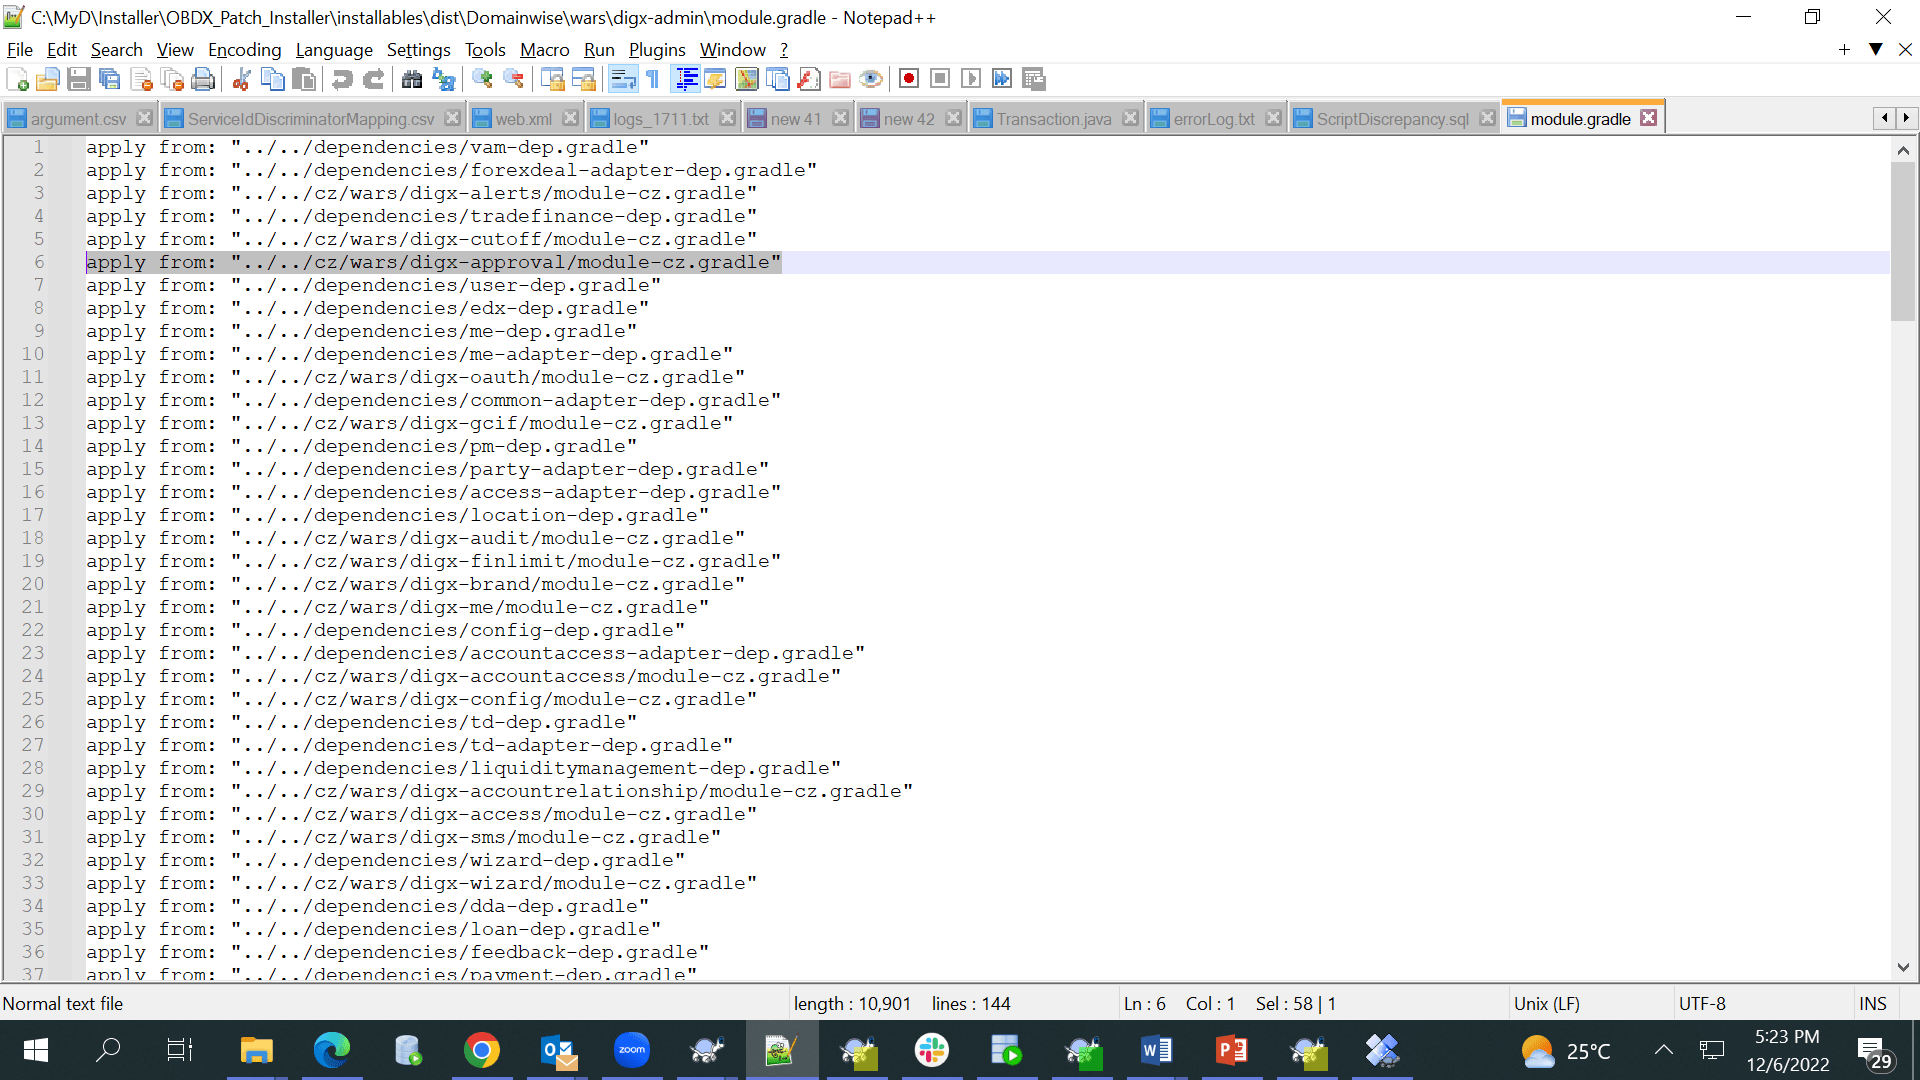The image size is (1920, 1080).
Task: Toggle Word Wrap in the toolbar
Action: (623, 78)
